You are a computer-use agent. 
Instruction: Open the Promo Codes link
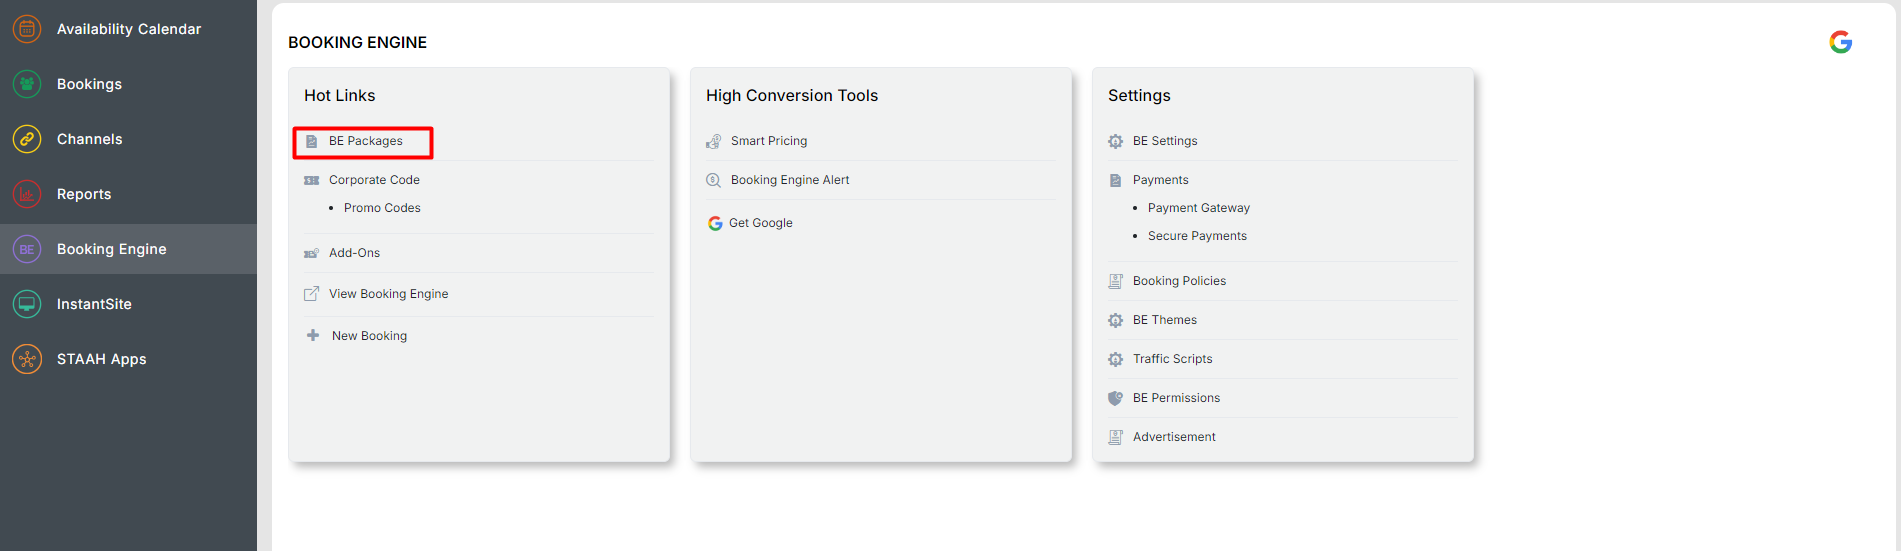pyautogui.click(x=382, y=208)
